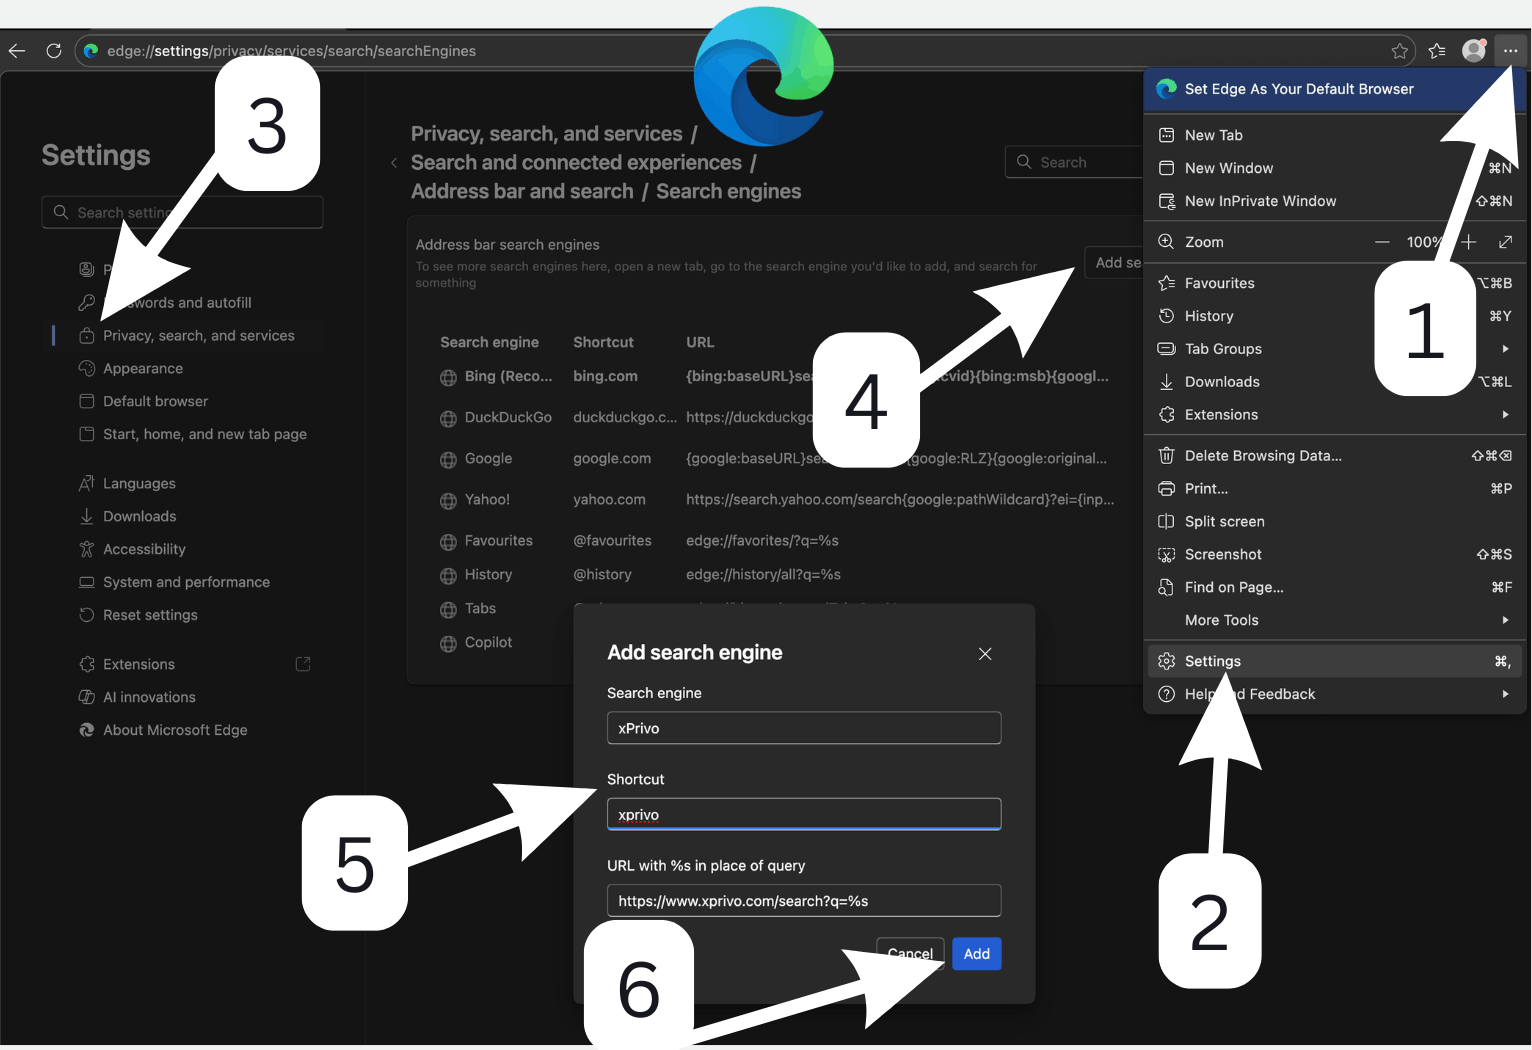
Task: Open History from the menu
Action: [x=1335, y=316]
